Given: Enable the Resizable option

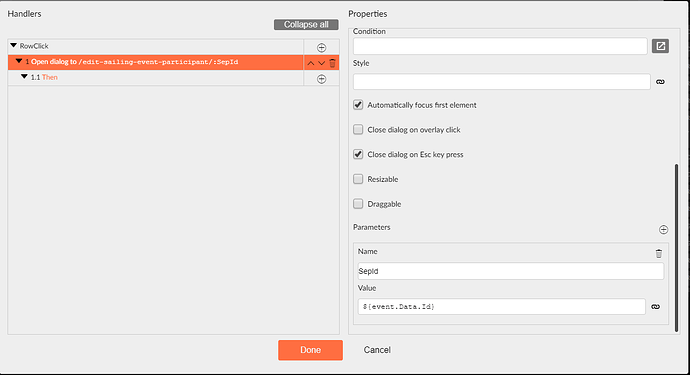Looking at the screenshot, I should [358, 179].
